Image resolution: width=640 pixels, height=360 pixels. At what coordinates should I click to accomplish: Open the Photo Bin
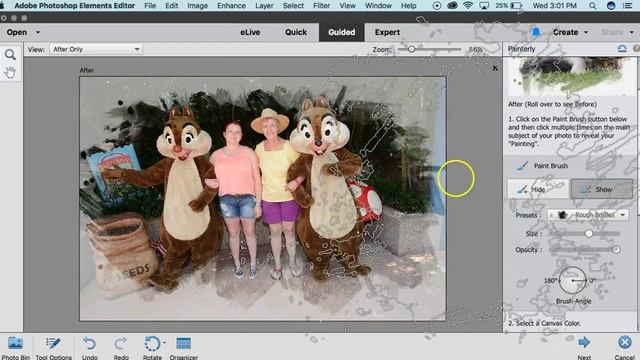(16, 347)
